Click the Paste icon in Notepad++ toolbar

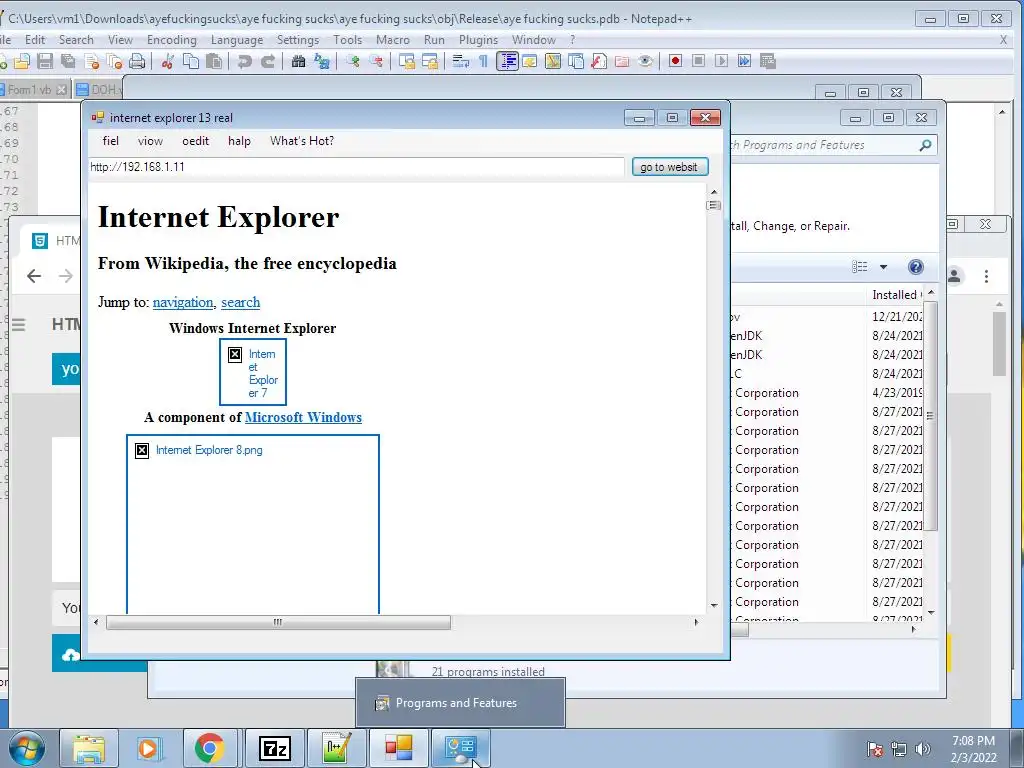point(214,61)
